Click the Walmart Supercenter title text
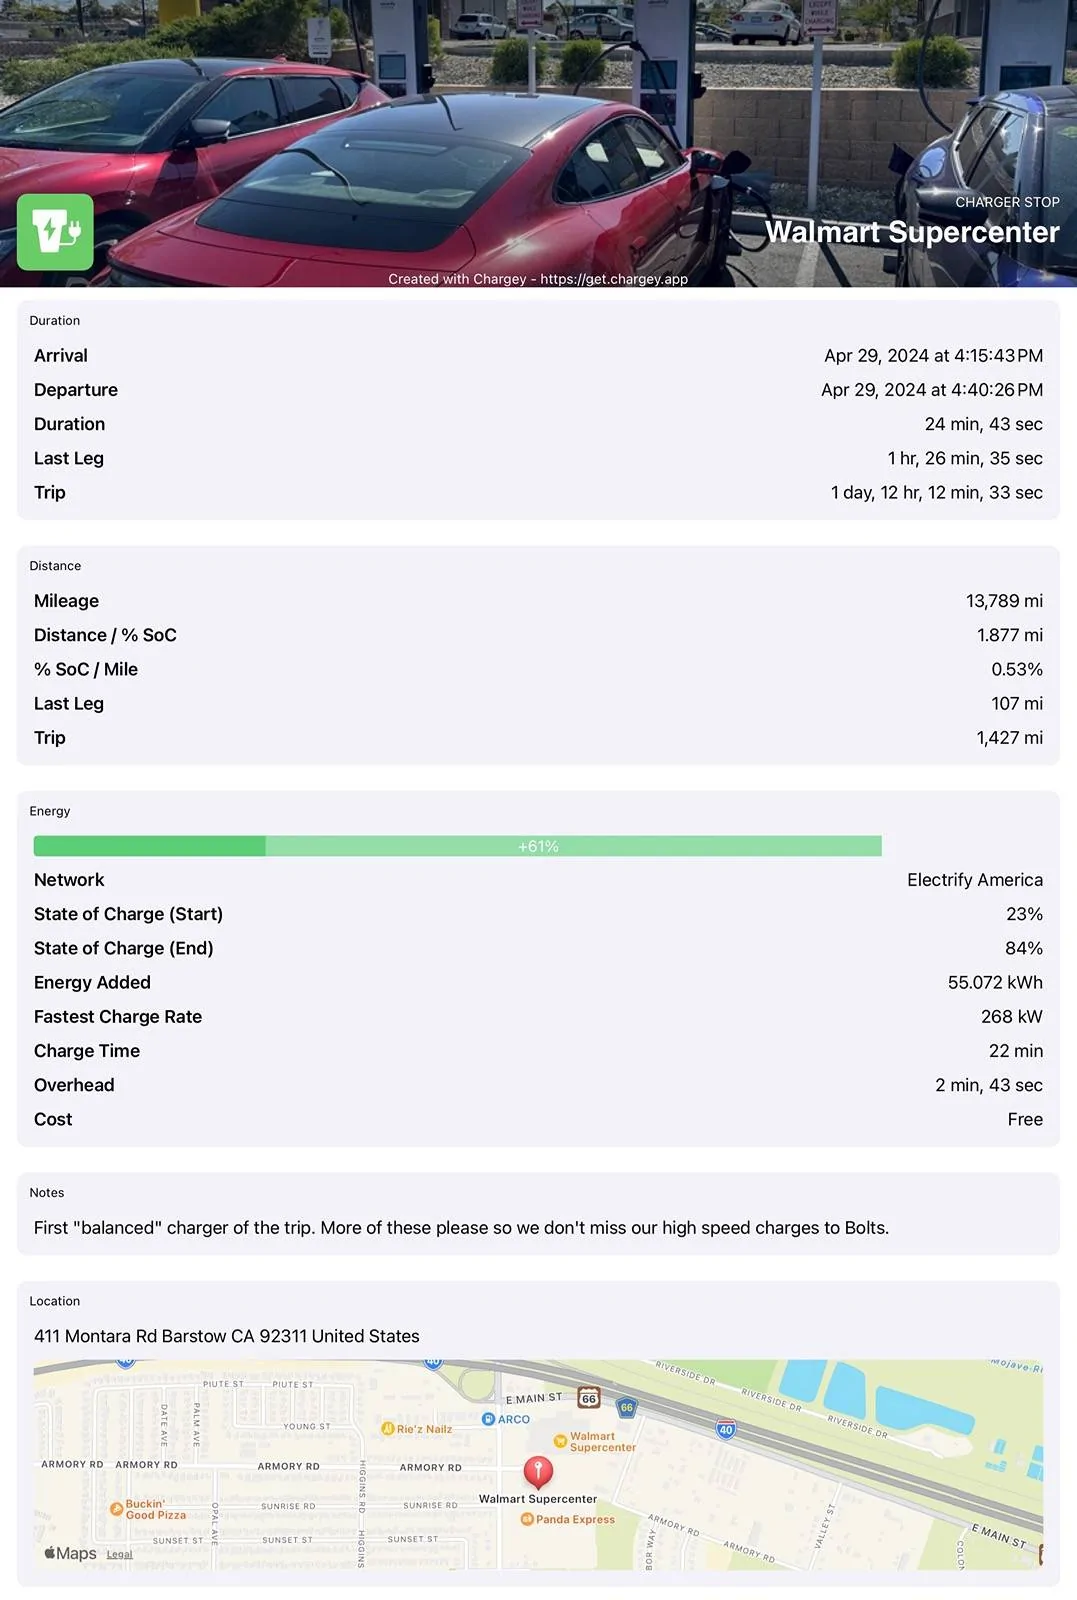 (x=912, y=232)
